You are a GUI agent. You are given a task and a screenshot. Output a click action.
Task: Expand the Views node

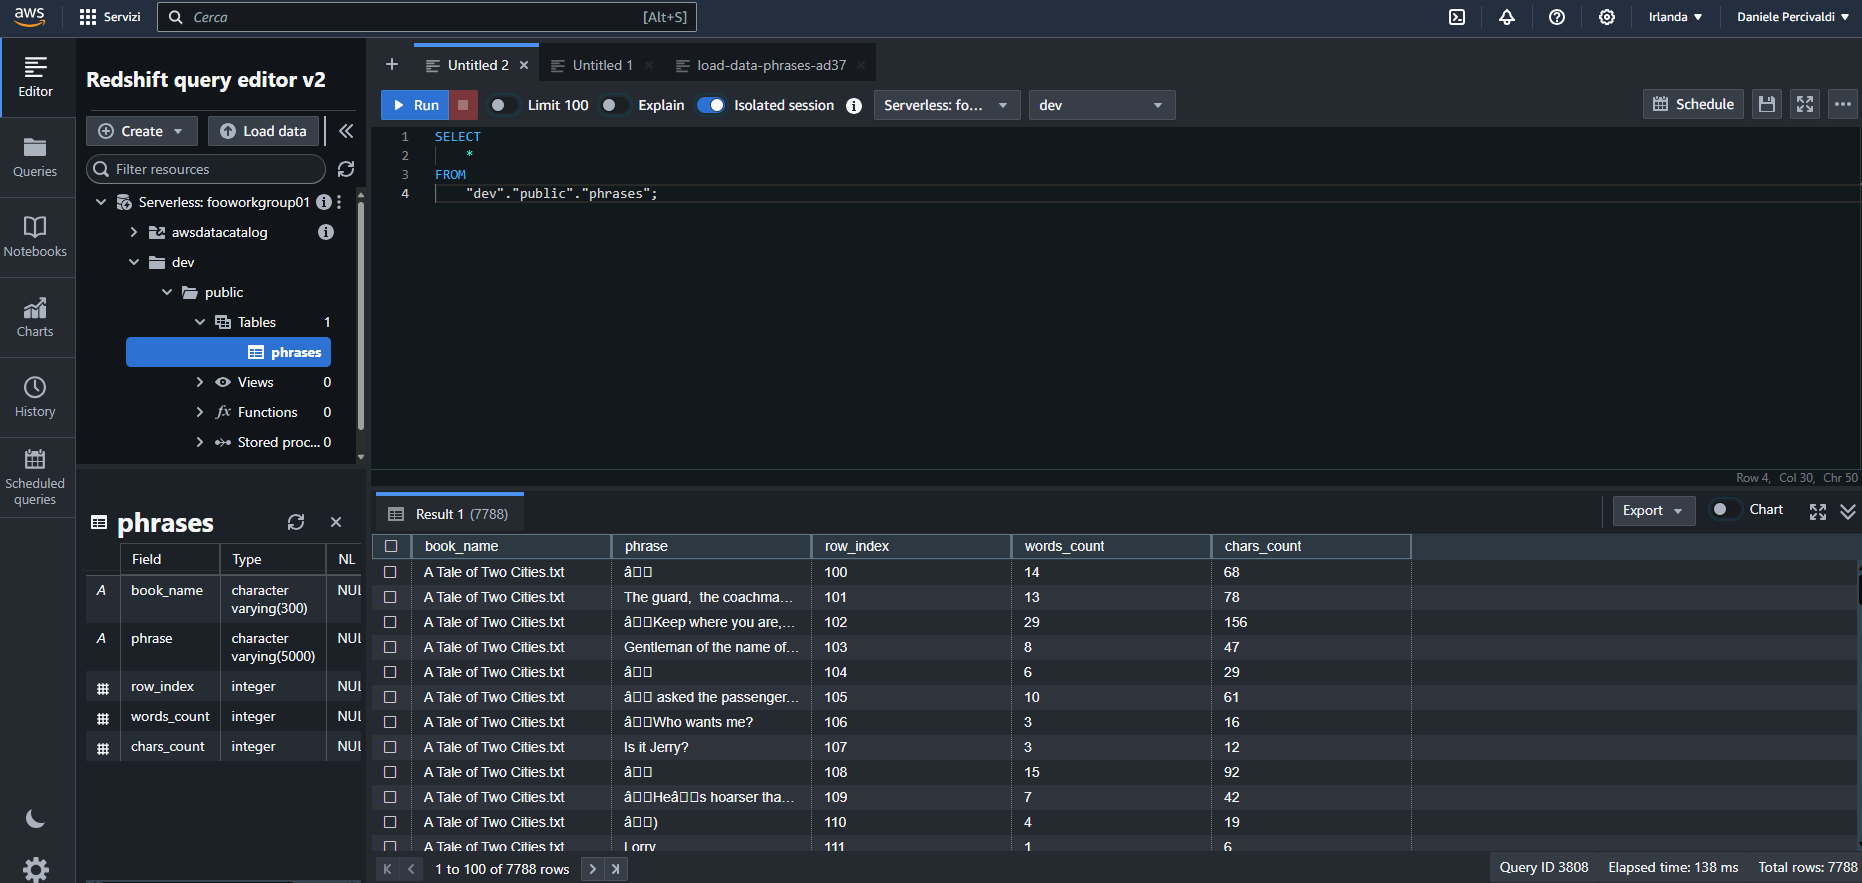(200, 382)
